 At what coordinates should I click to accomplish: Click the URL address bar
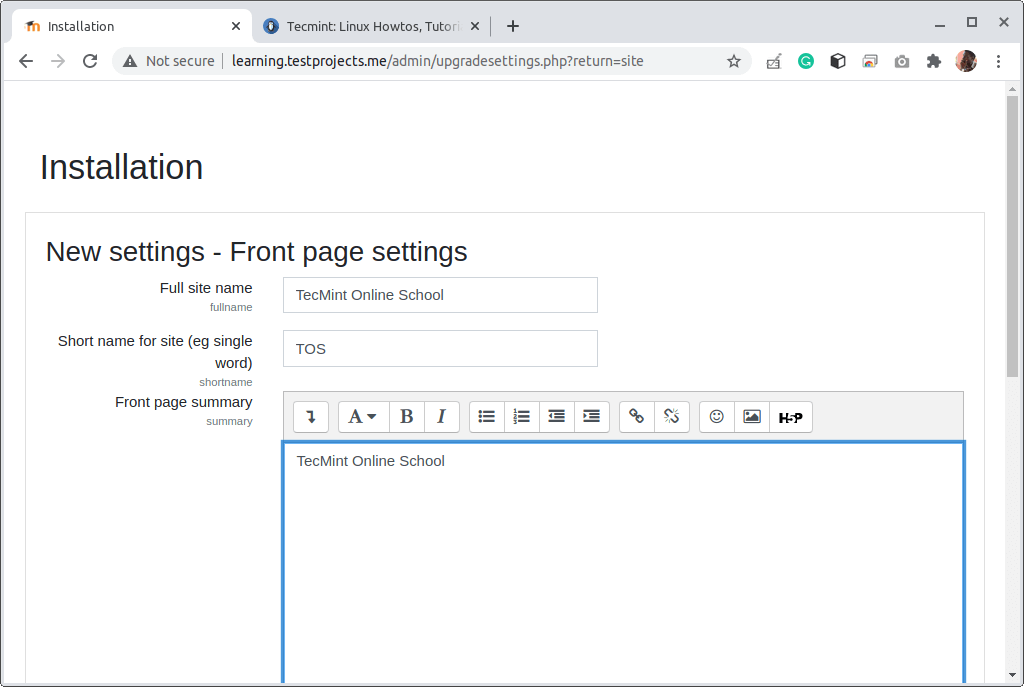coord(438,61)
